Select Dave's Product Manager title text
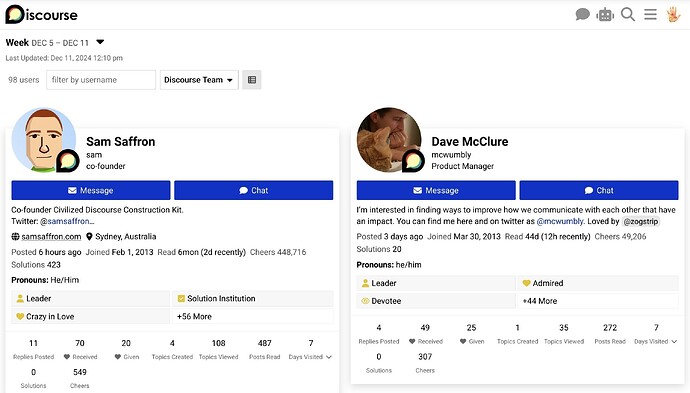Screen dimensions: 690x393 pos(462,166)
